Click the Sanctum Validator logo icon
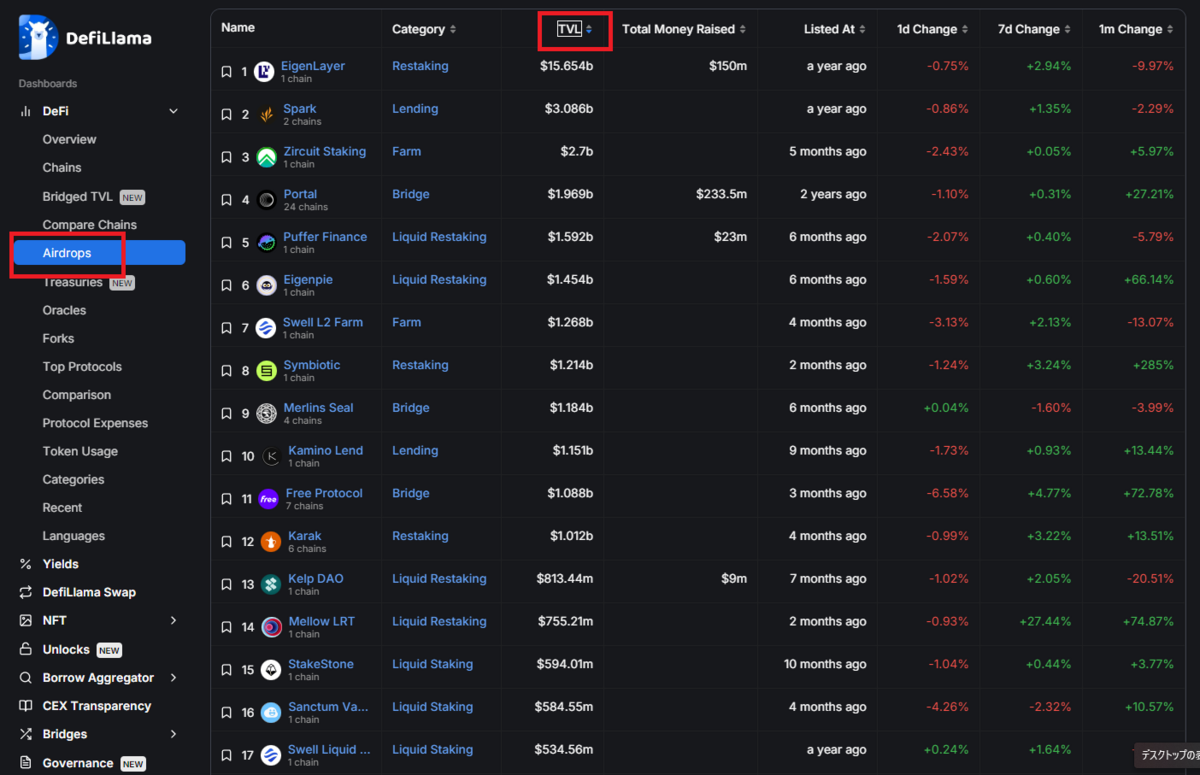The height and width of the screenshot is (775, 1200). 271,713
